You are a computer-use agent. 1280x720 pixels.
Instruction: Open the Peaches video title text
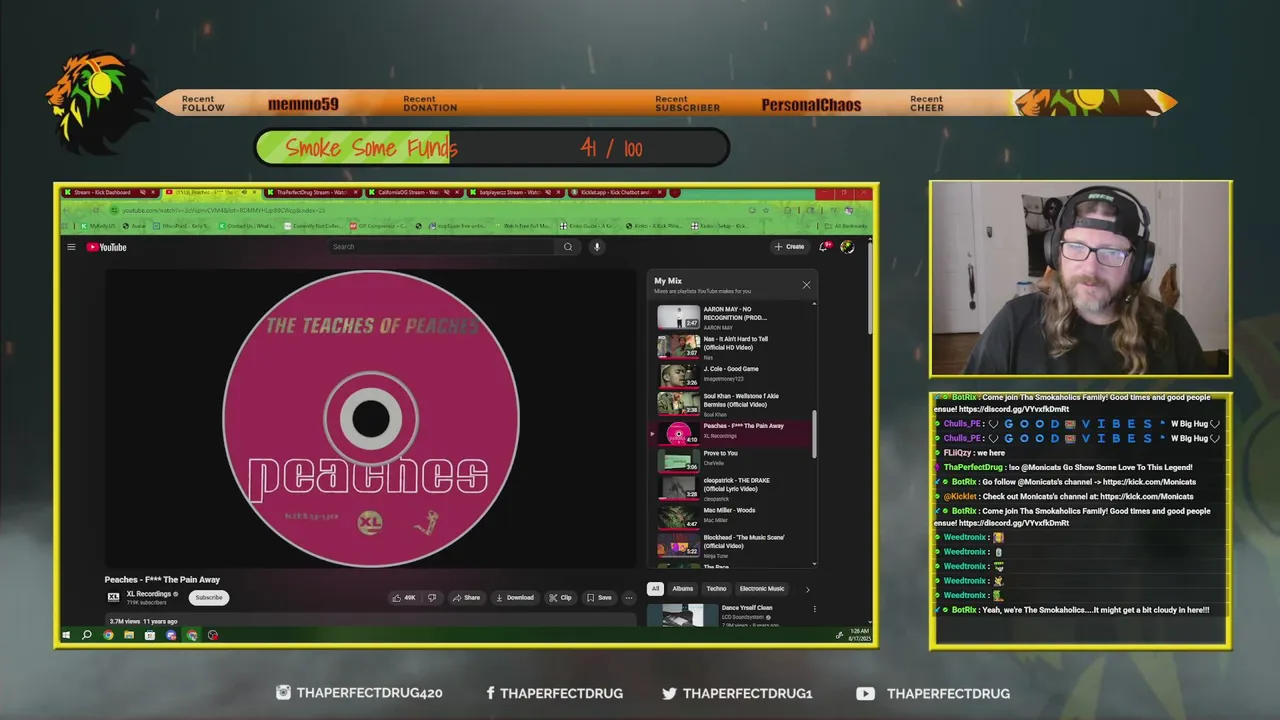point(162,580)
